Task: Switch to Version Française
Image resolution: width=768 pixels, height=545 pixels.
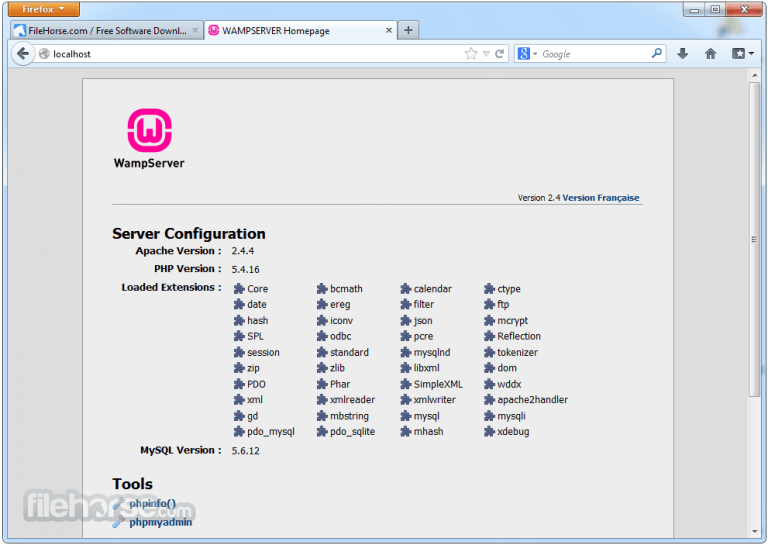Action: 600,198
